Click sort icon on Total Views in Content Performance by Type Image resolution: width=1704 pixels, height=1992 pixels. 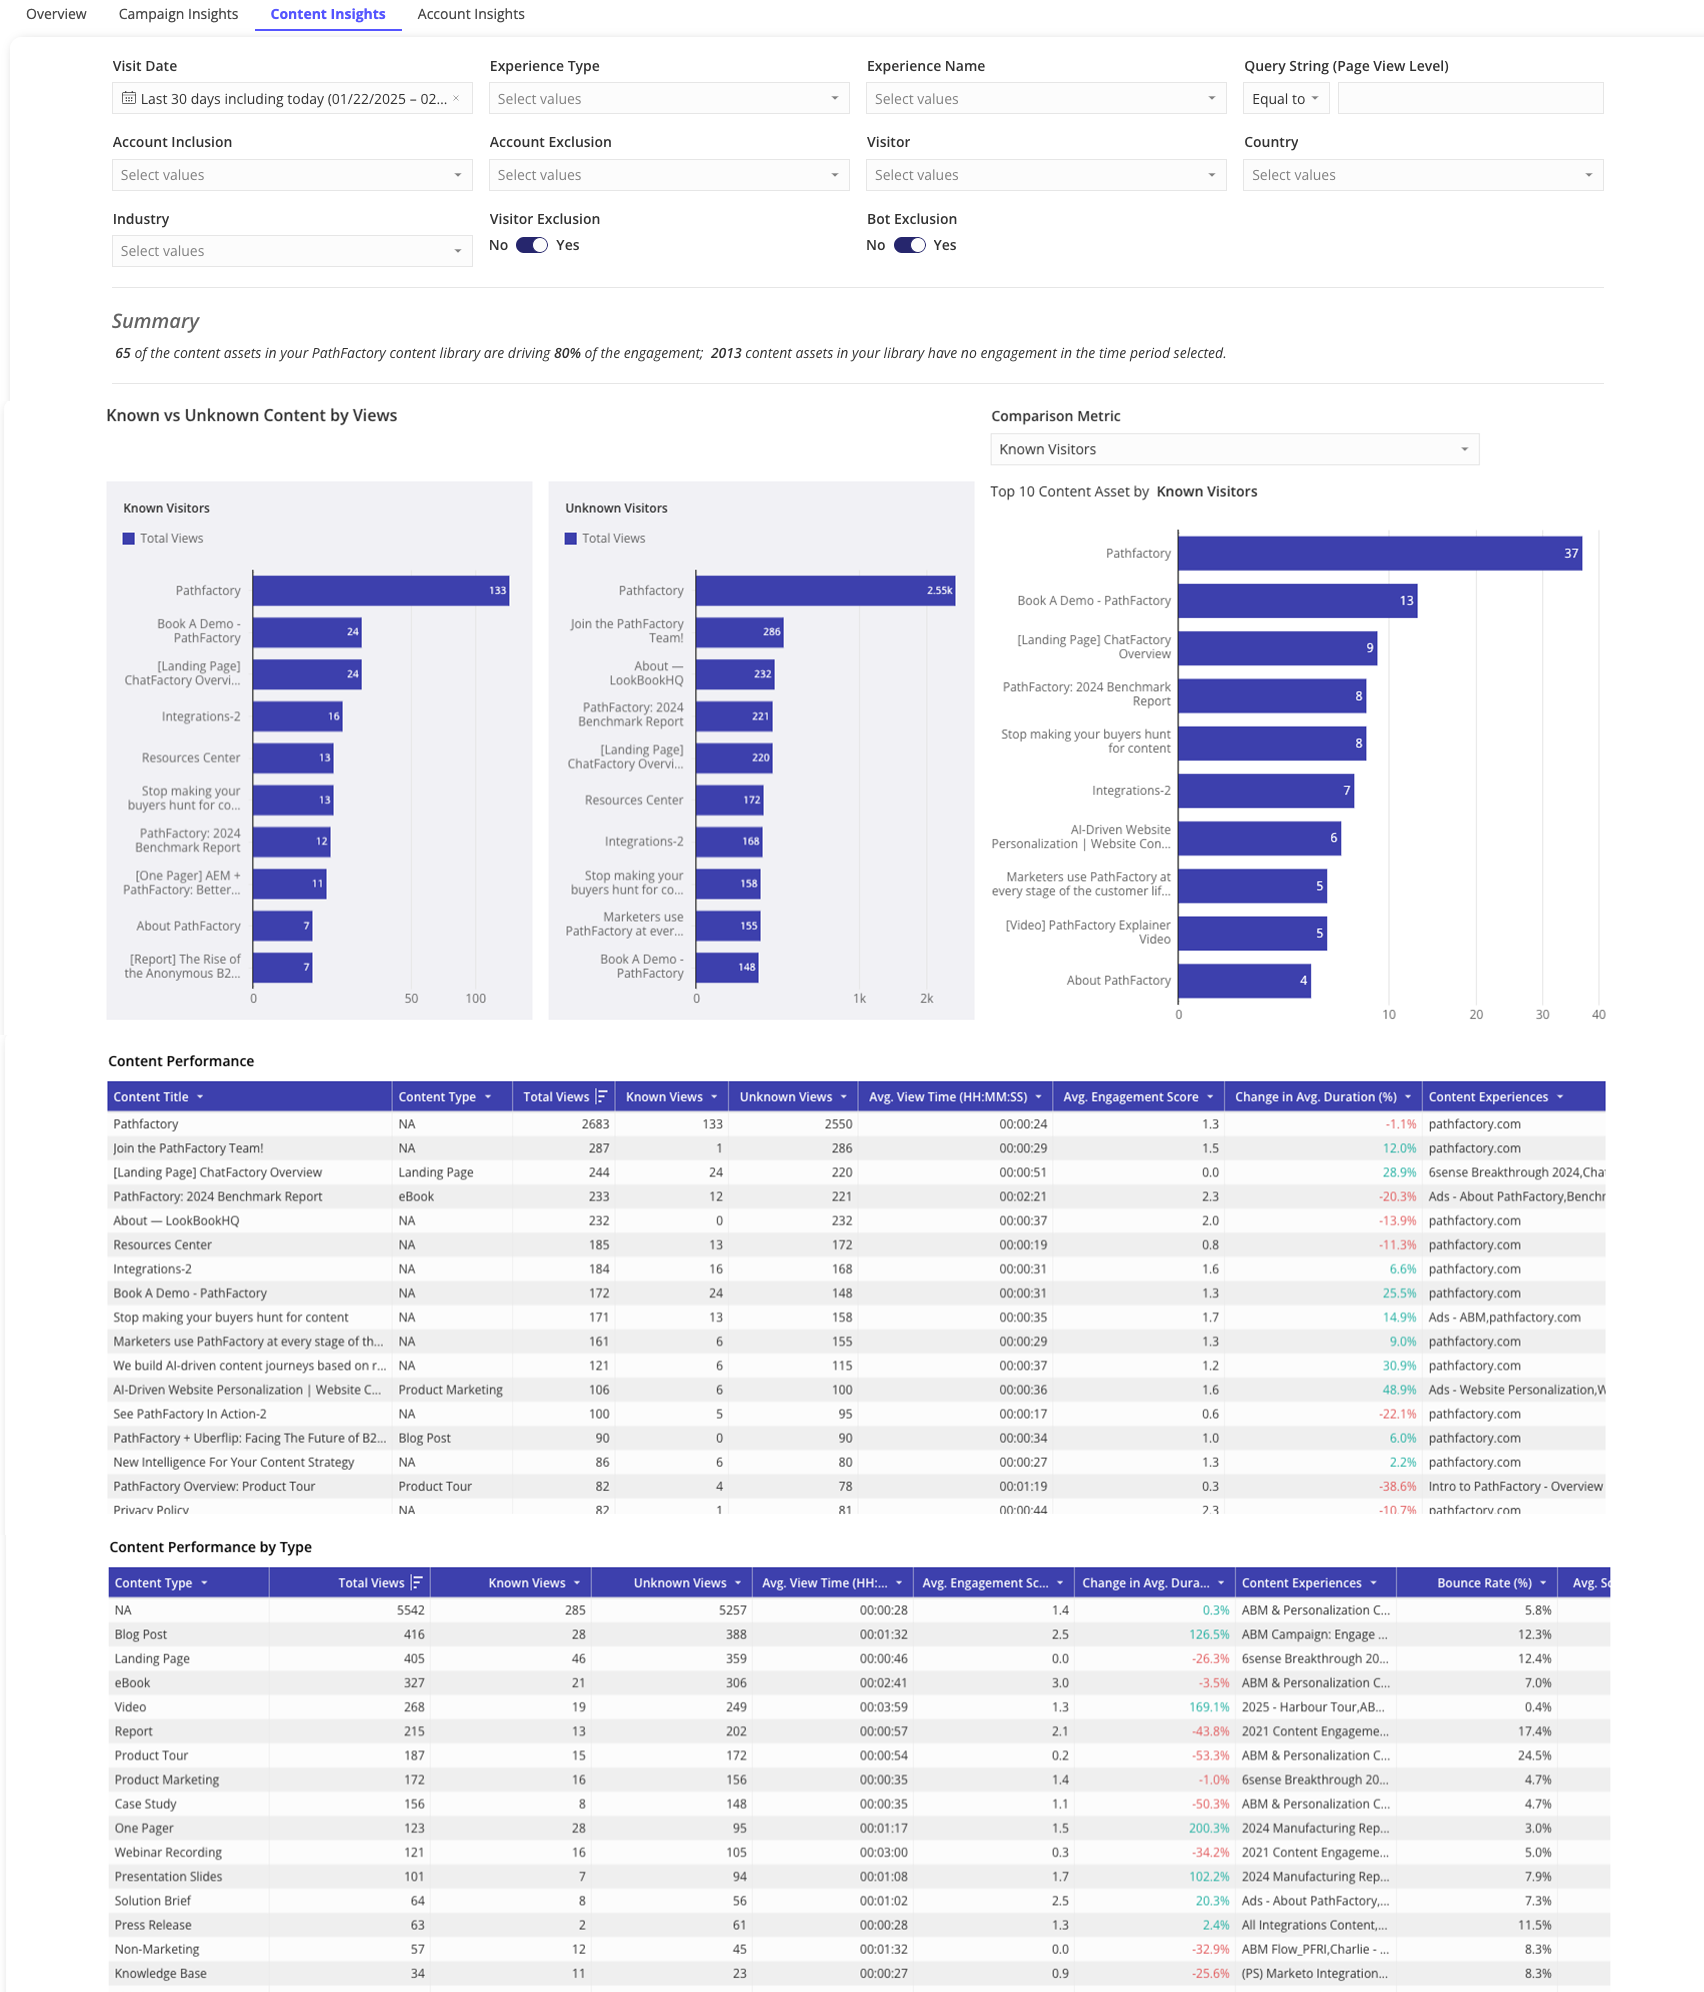[x=417, y=1582]
